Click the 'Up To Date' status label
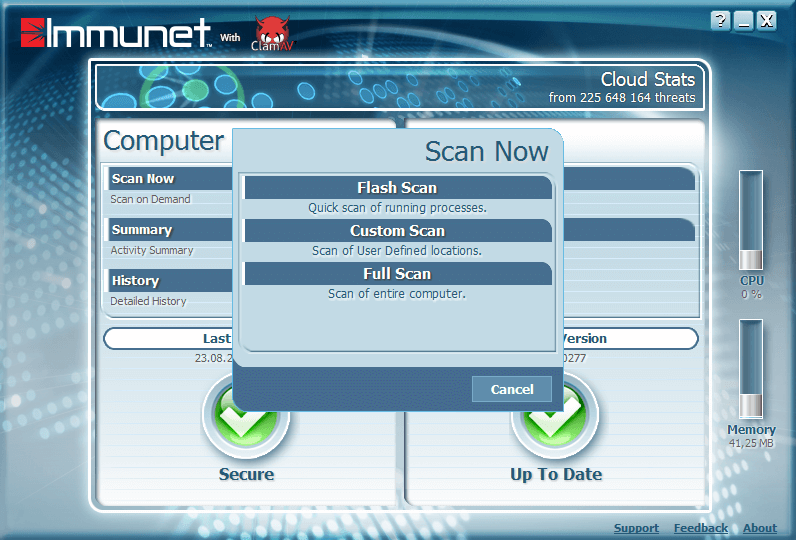The height and width of the screenshot is (540, 796). click(556, 474)
